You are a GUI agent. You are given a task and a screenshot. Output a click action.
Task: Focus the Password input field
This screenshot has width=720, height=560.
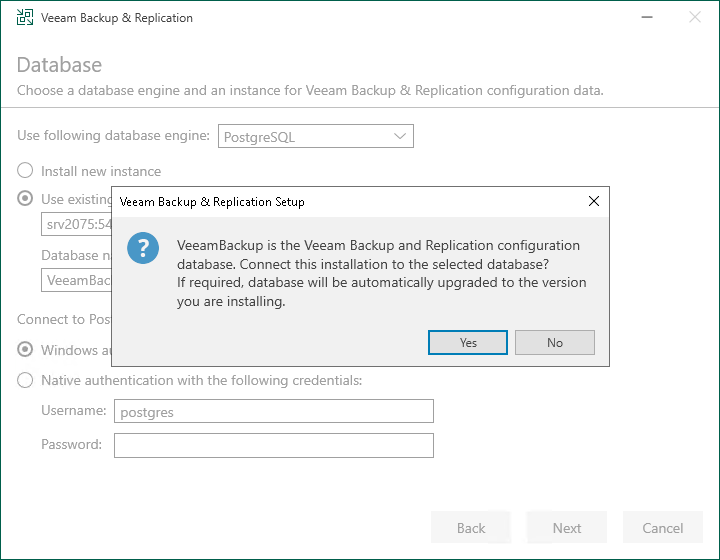tap(274, 446)
